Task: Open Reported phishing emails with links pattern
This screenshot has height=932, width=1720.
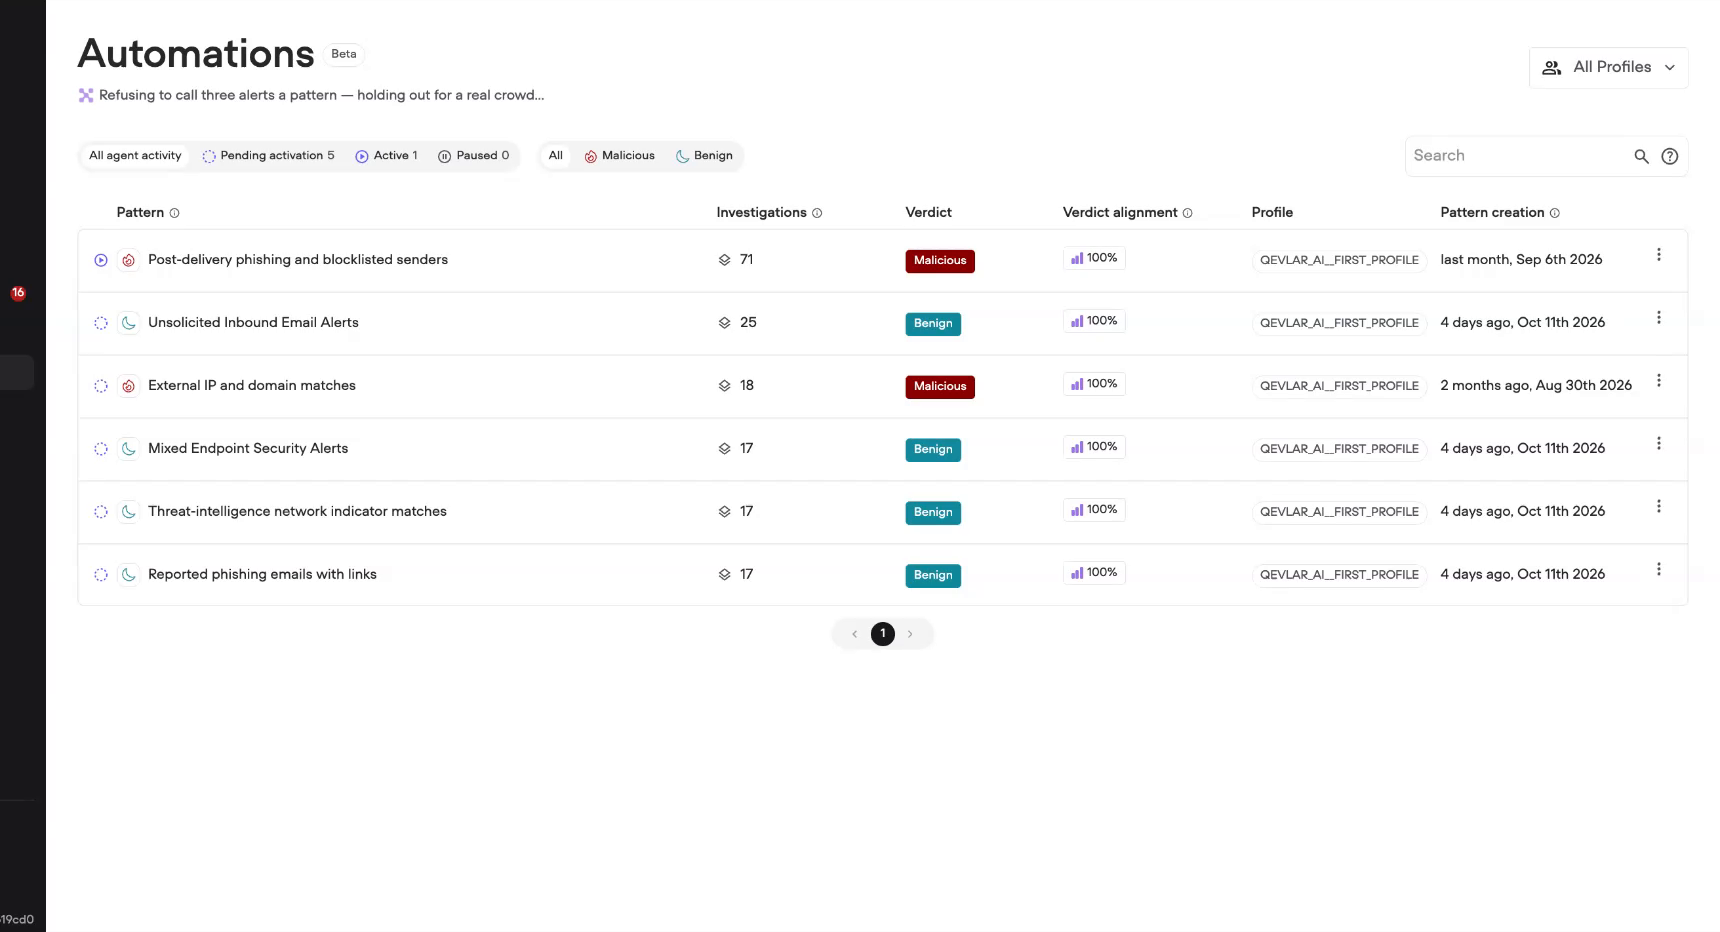Action: coord(262,575)
